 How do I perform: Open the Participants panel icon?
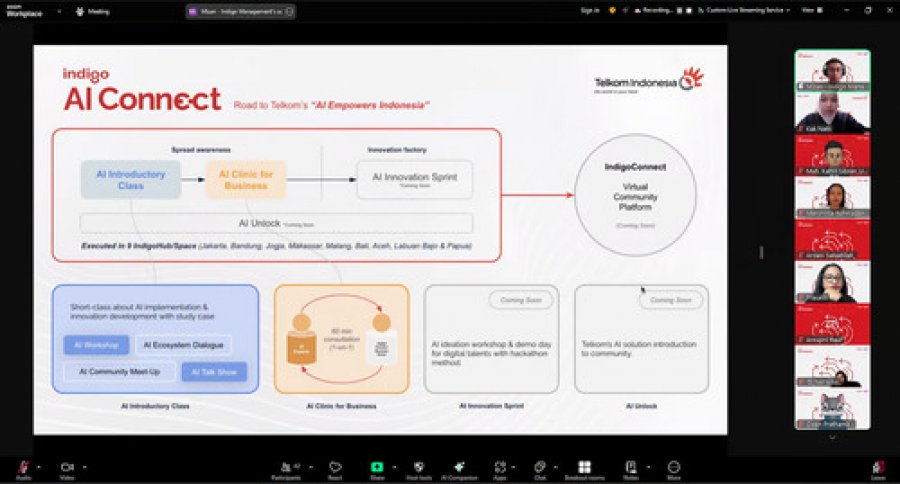(x=286, y=467)
